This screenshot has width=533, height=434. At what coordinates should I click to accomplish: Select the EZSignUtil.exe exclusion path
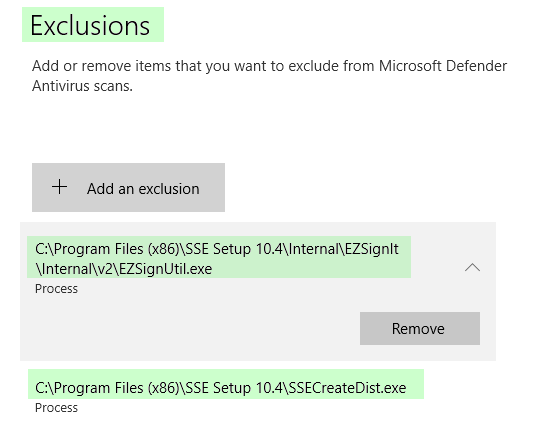click(219, 257)
